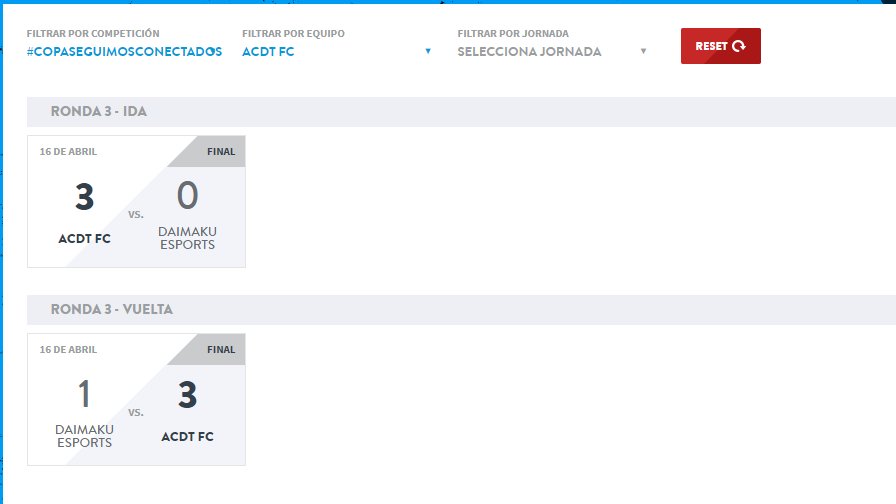Screen dimensions: 896x504
Task: Click the DAIMAKU ESPORTS name in Vuelta card
Action: pos(85,436)
